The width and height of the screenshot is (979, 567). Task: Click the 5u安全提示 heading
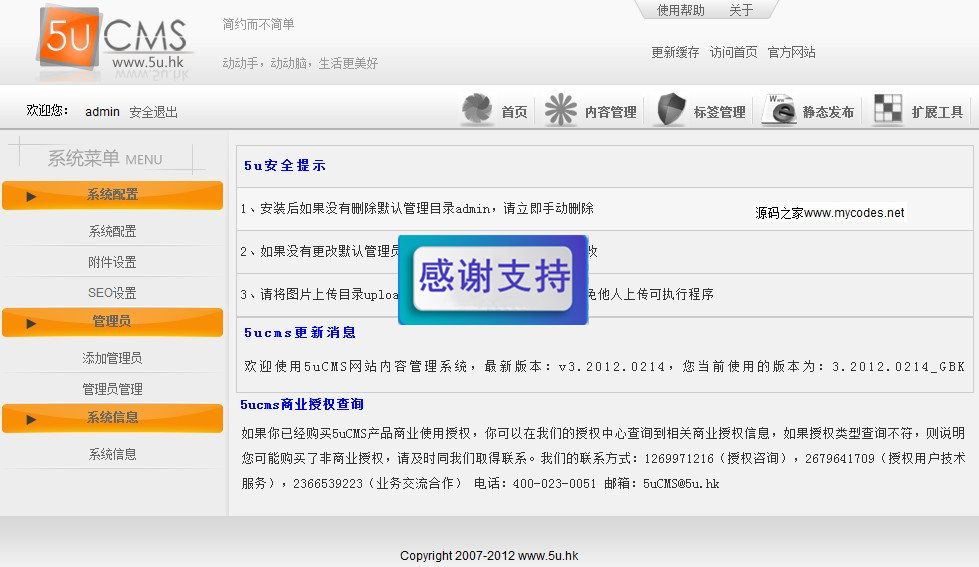[x=285, y=165]
